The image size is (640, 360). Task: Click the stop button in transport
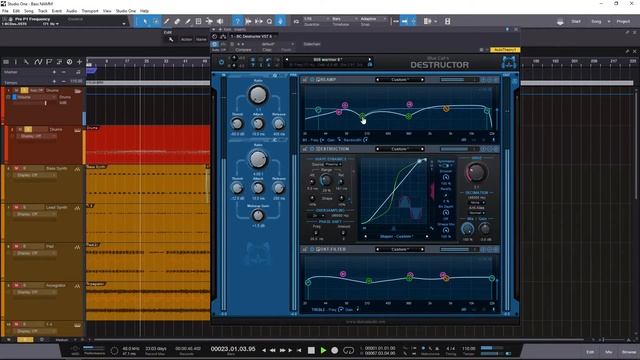[311, 350]
